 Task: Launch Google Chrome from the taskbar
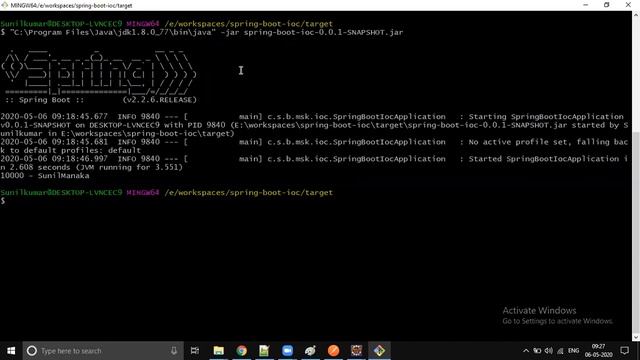(242, 351)
